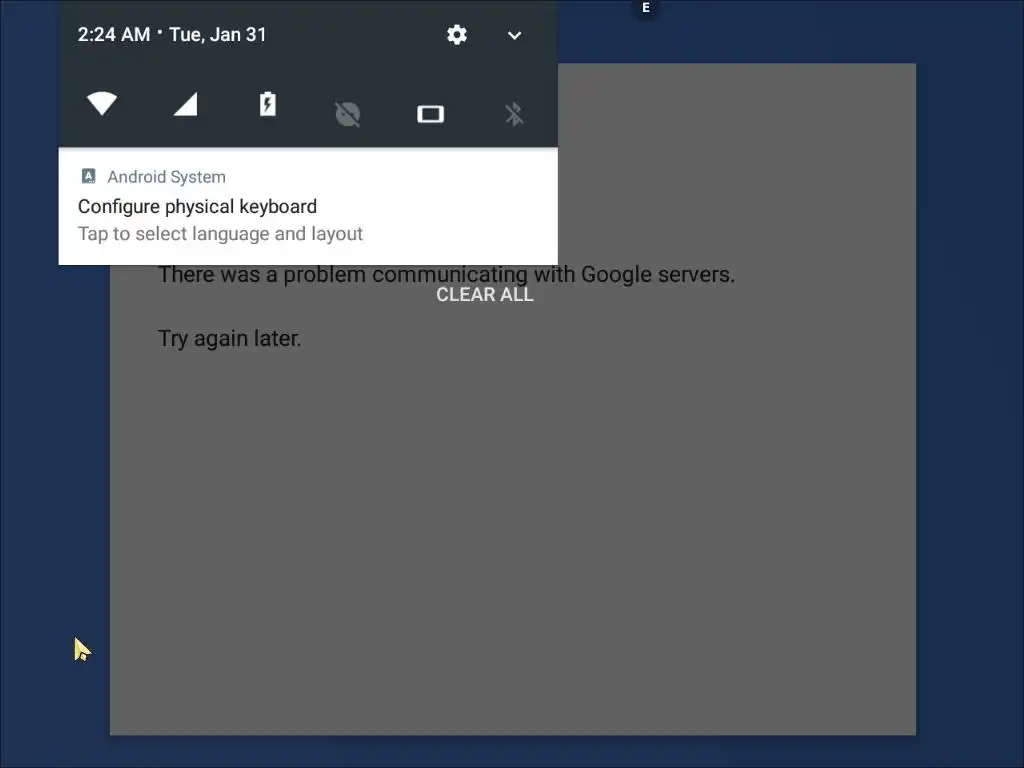Tap the Android System notification app icon
Screen dimensions: 1024x768
coord(88,176)
